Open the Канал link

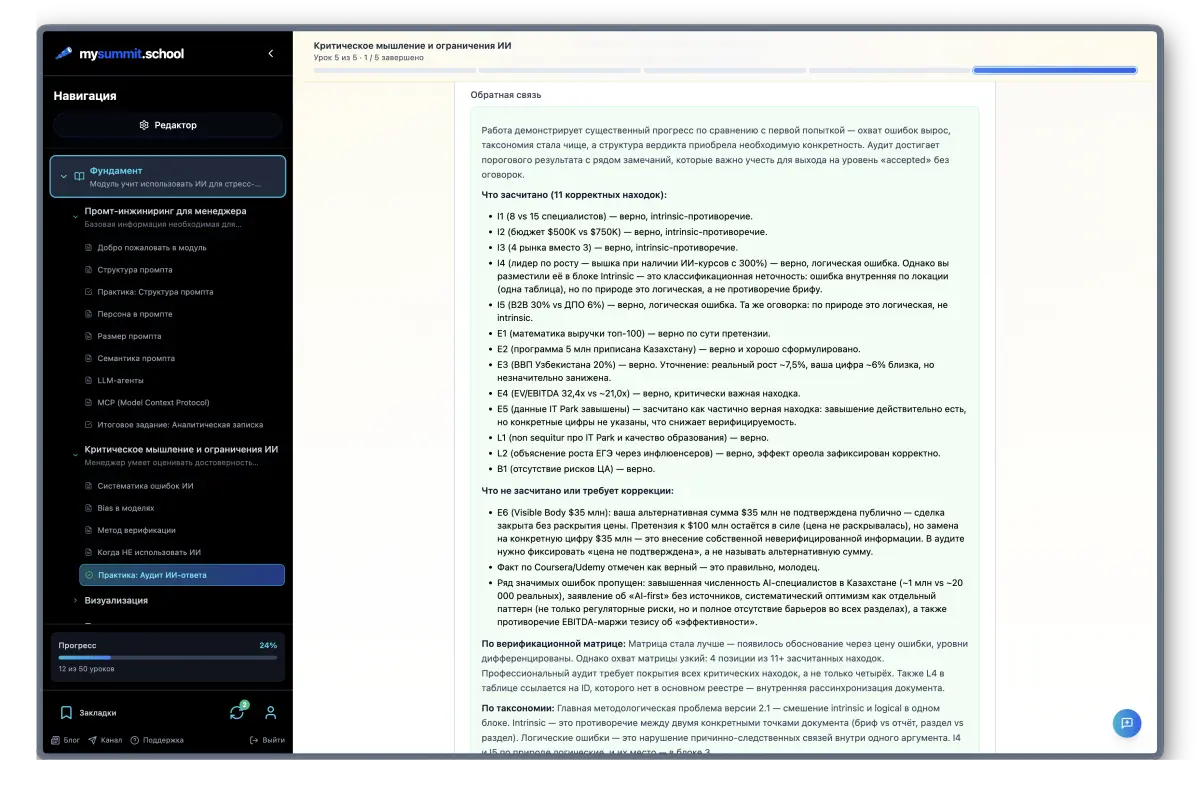(104, 740)
